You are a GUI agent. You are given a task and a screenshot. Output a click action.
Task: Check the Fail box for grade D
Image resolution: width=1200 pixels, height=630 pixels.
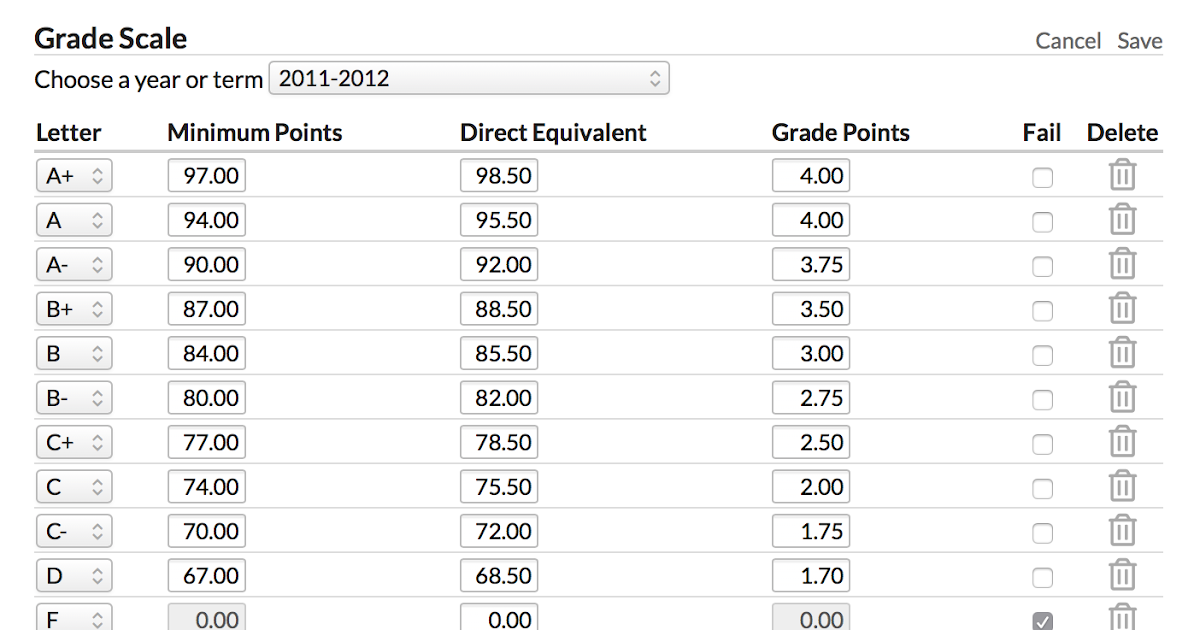tap(1042, 578)
